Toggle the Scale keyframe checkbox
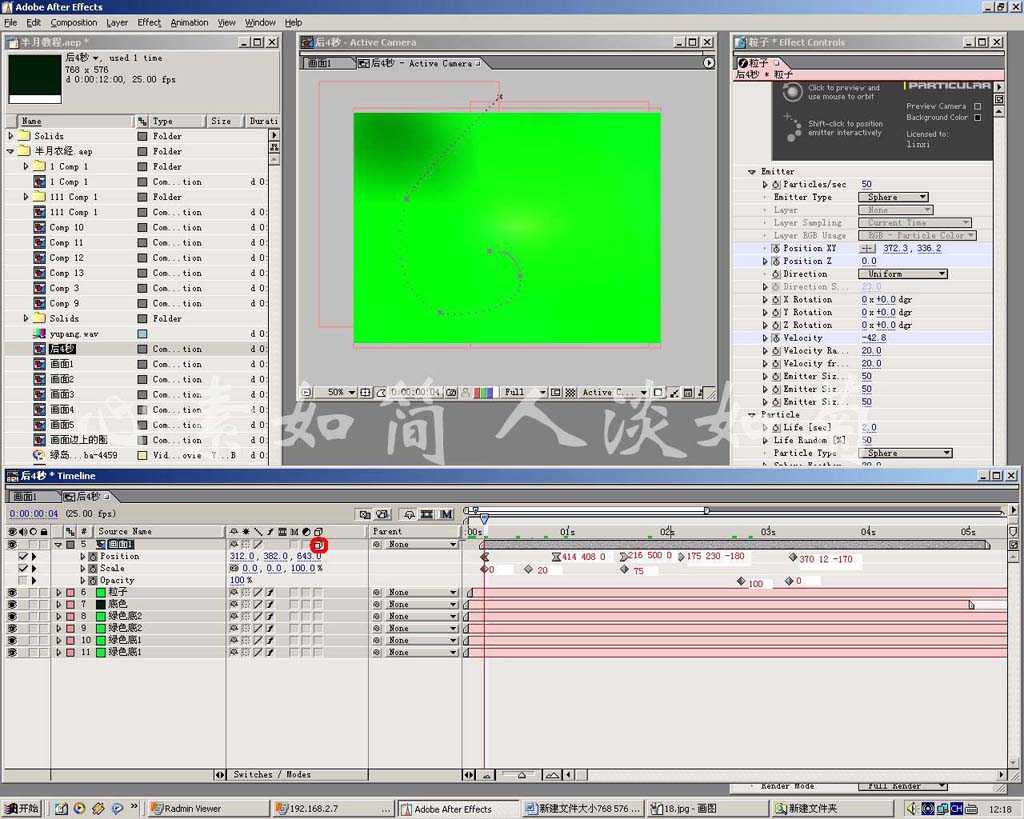1024x819 pixels. (24, 568)
